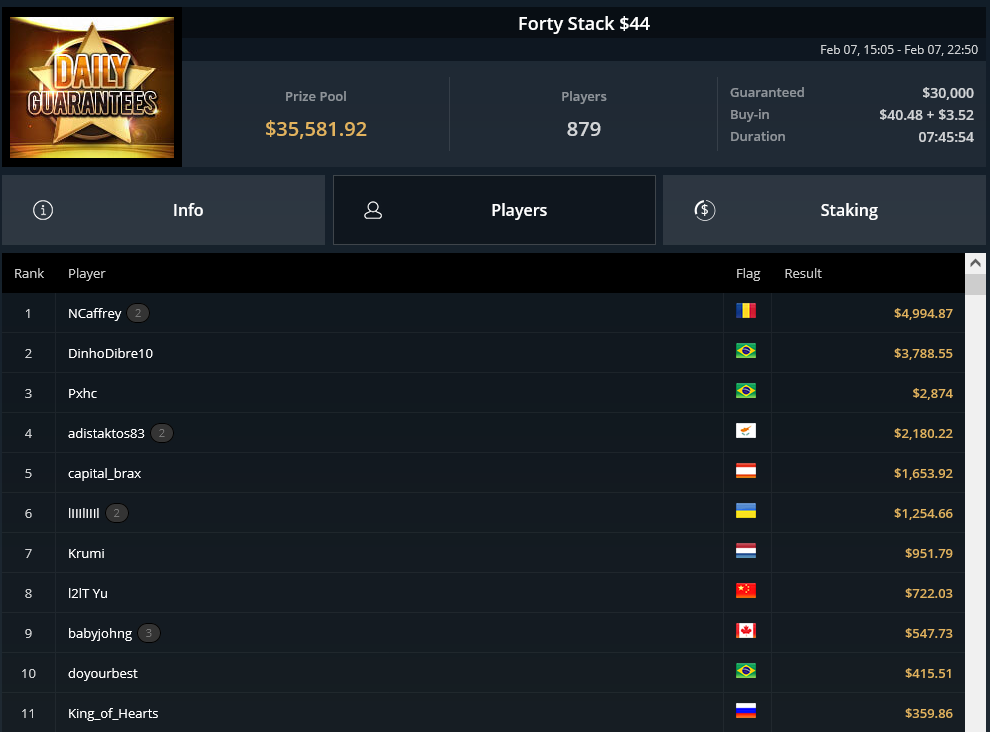Switch to the Players tab

tap(494, 210)
